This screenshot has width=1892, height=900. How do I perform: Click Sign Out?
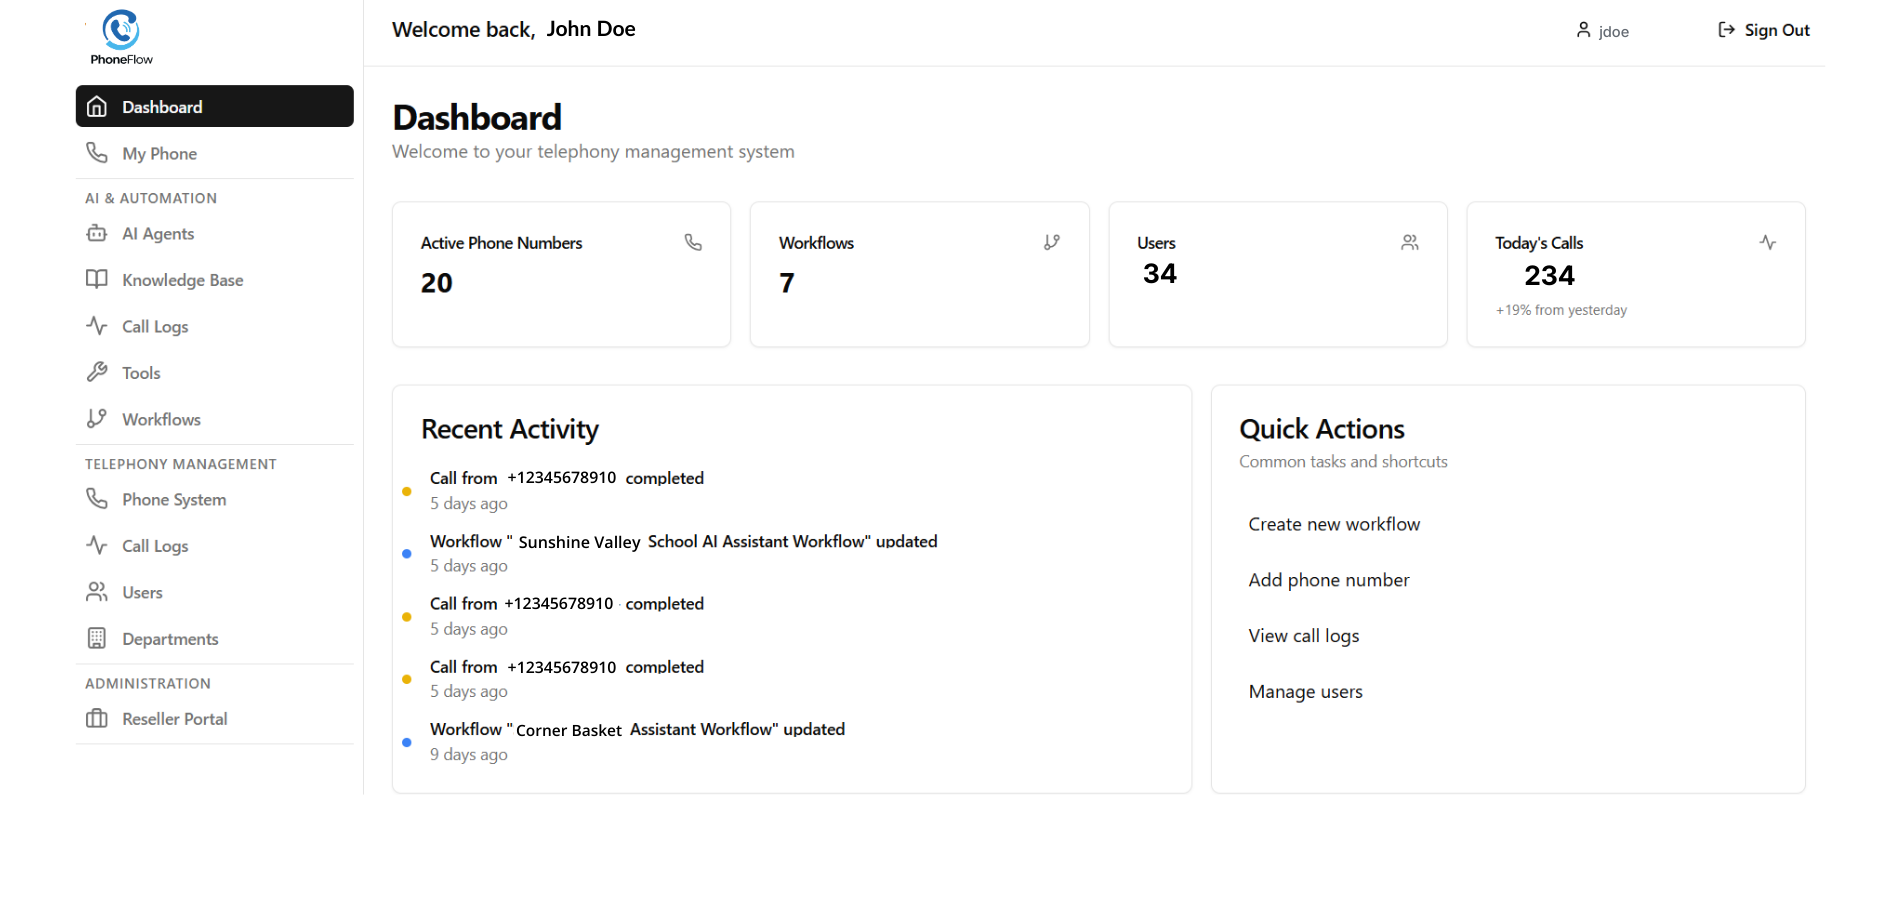tap(1763, 30)
